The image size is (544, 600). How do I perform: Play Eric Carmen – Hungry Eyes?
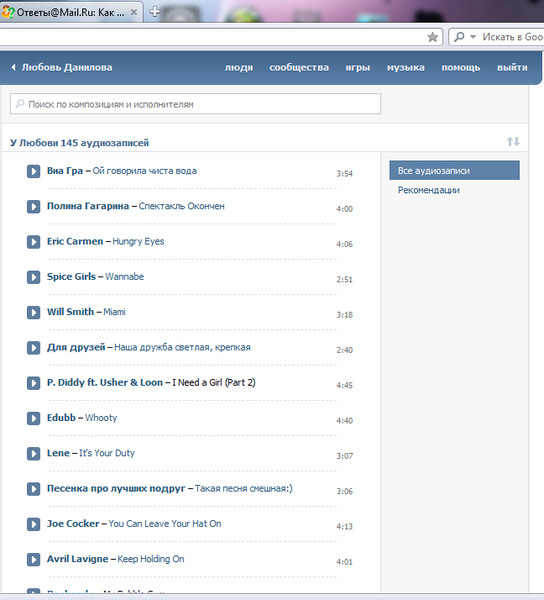tap(33, 242)
